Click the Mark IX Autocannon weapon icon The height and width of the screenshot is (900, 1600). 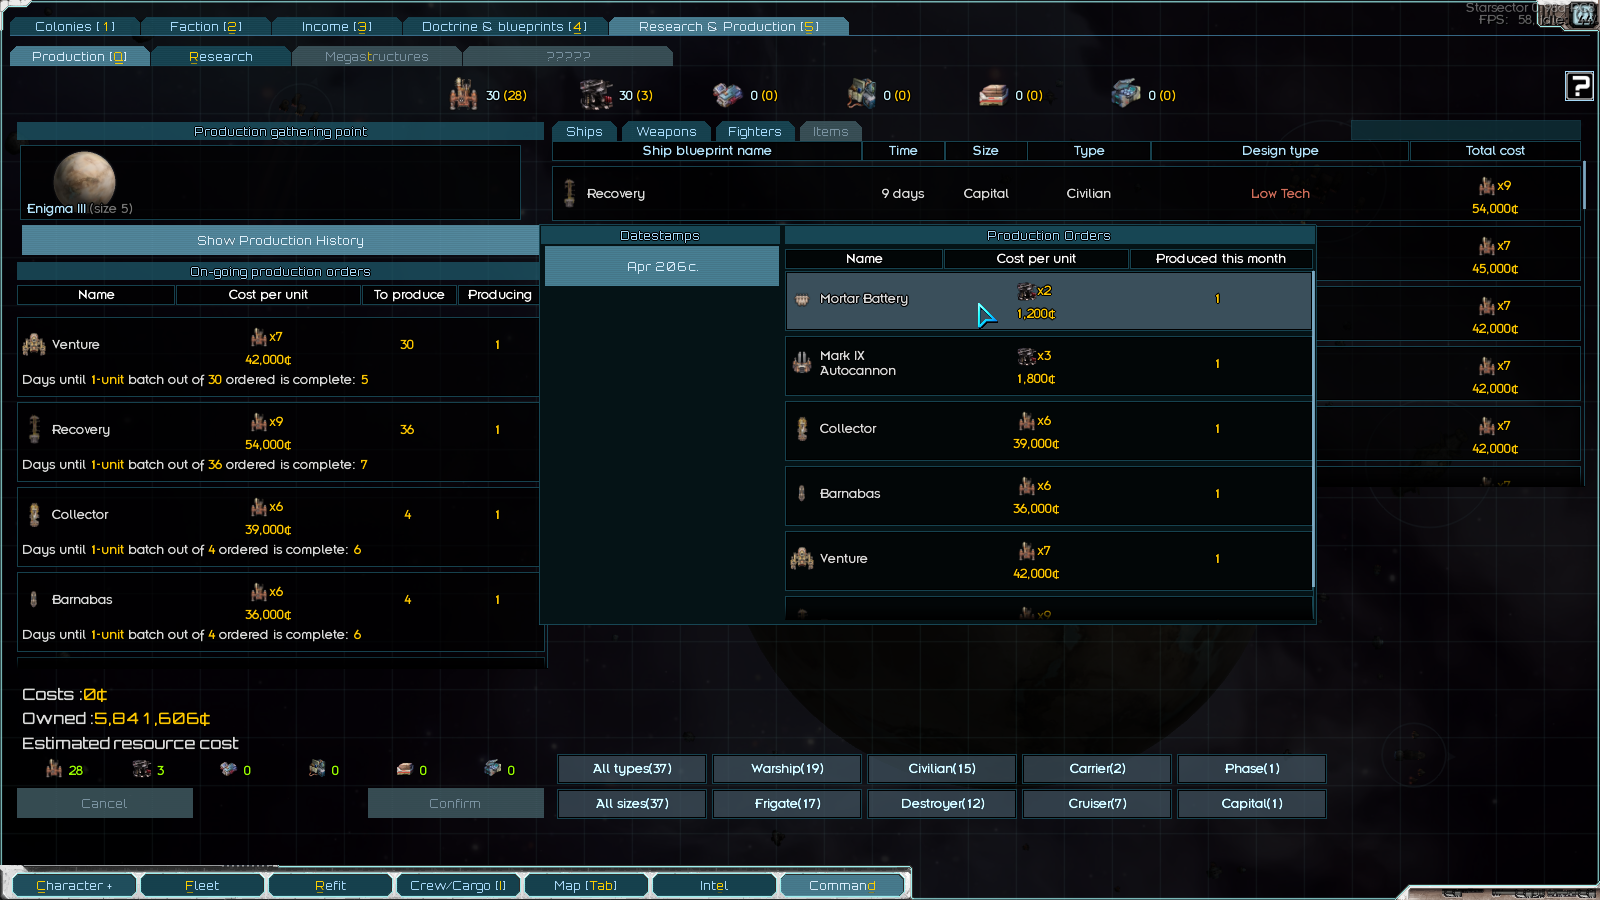pyautogui.click(x=802, y=363)
